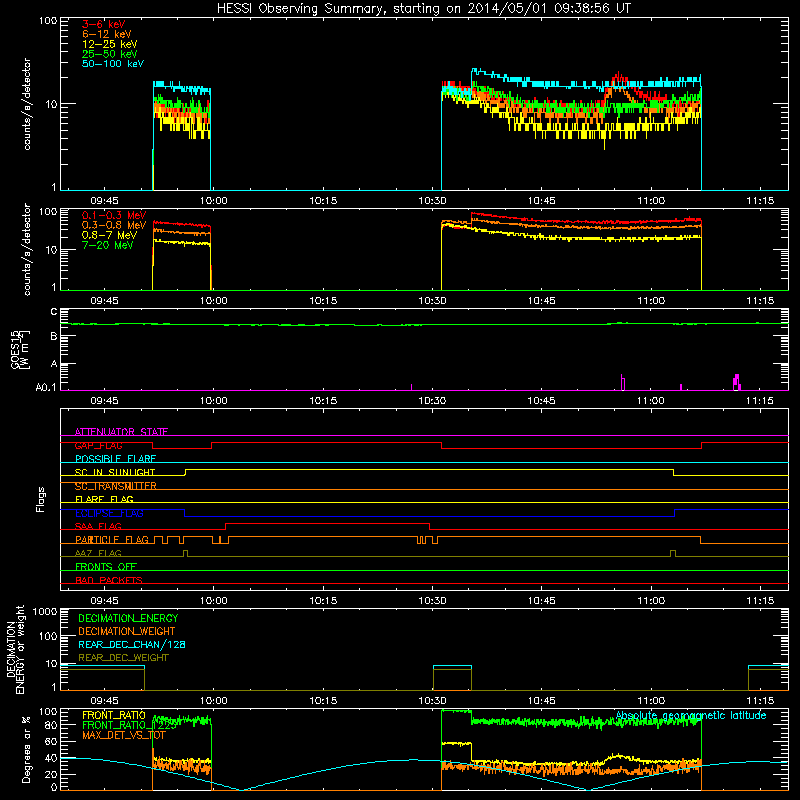
Task: Select the SC_IN_SUNLIGHT flag label
Action: pyautogui.click(x=115, y=472)
